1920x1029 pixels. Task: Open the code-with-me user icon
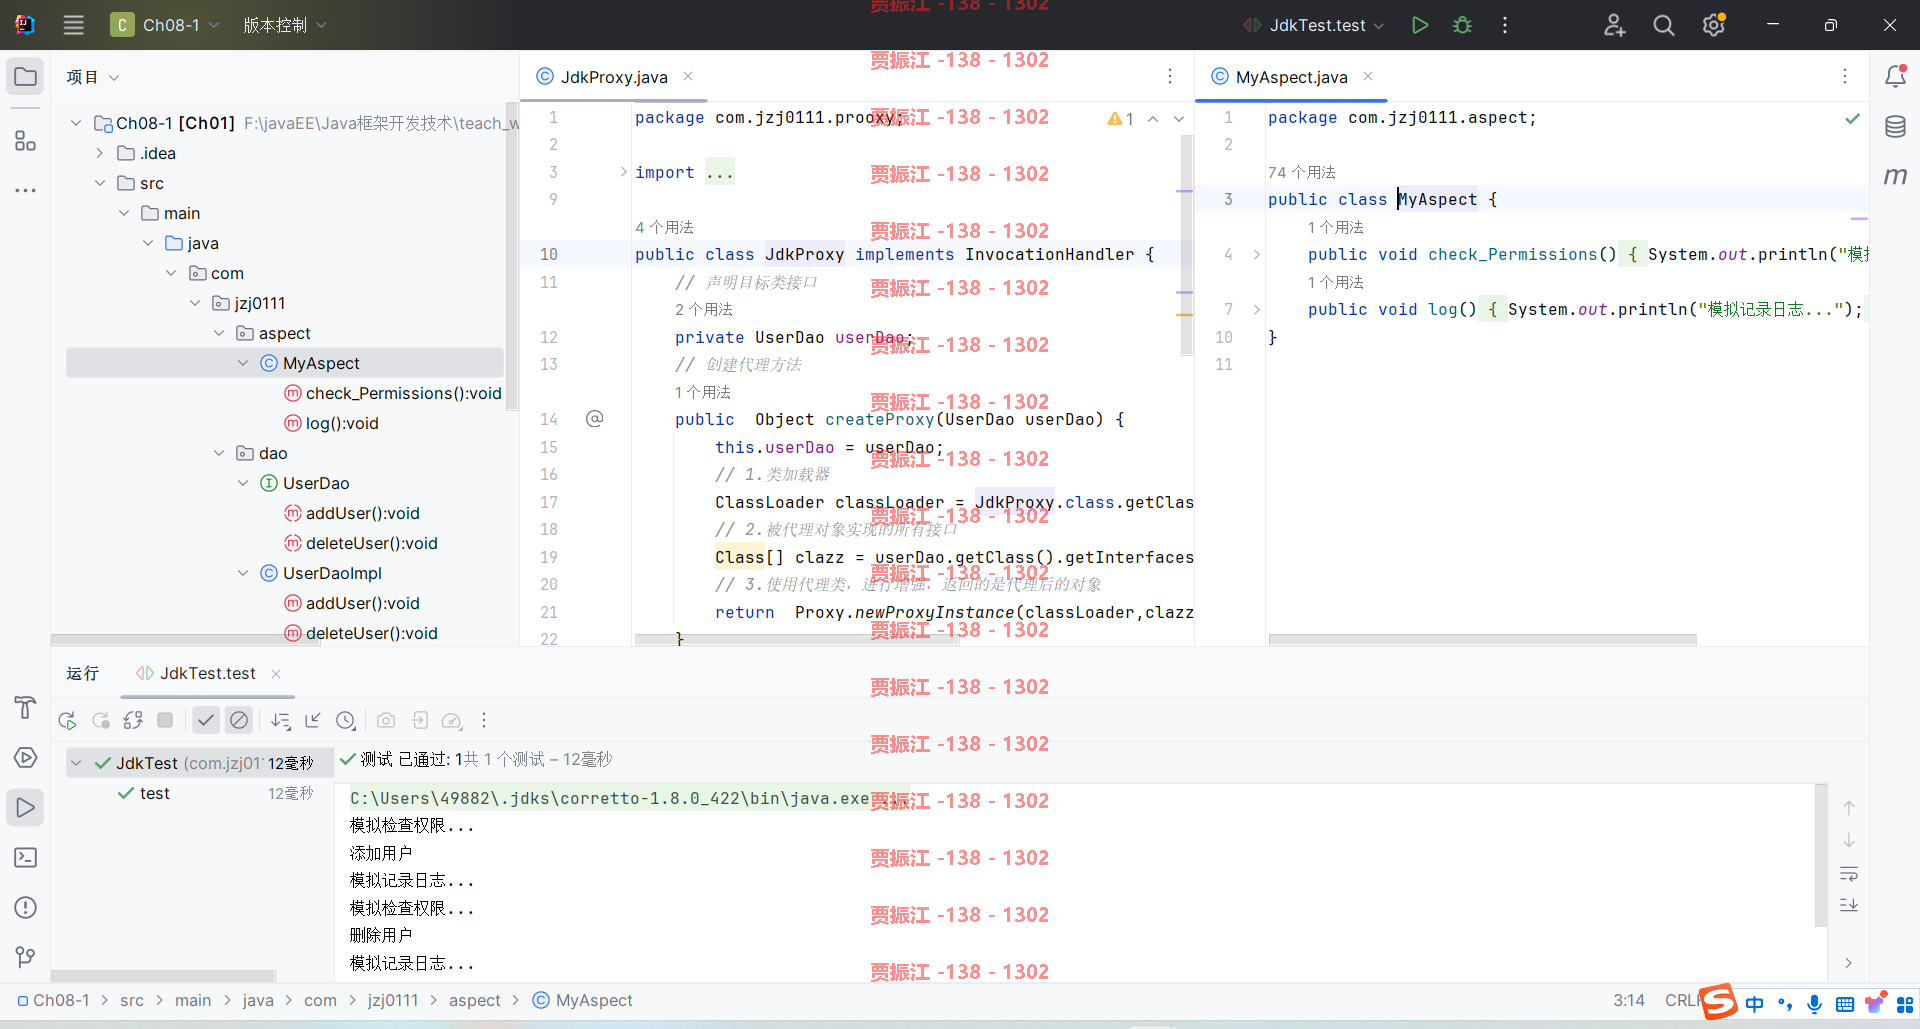[x=1614, y=25]
